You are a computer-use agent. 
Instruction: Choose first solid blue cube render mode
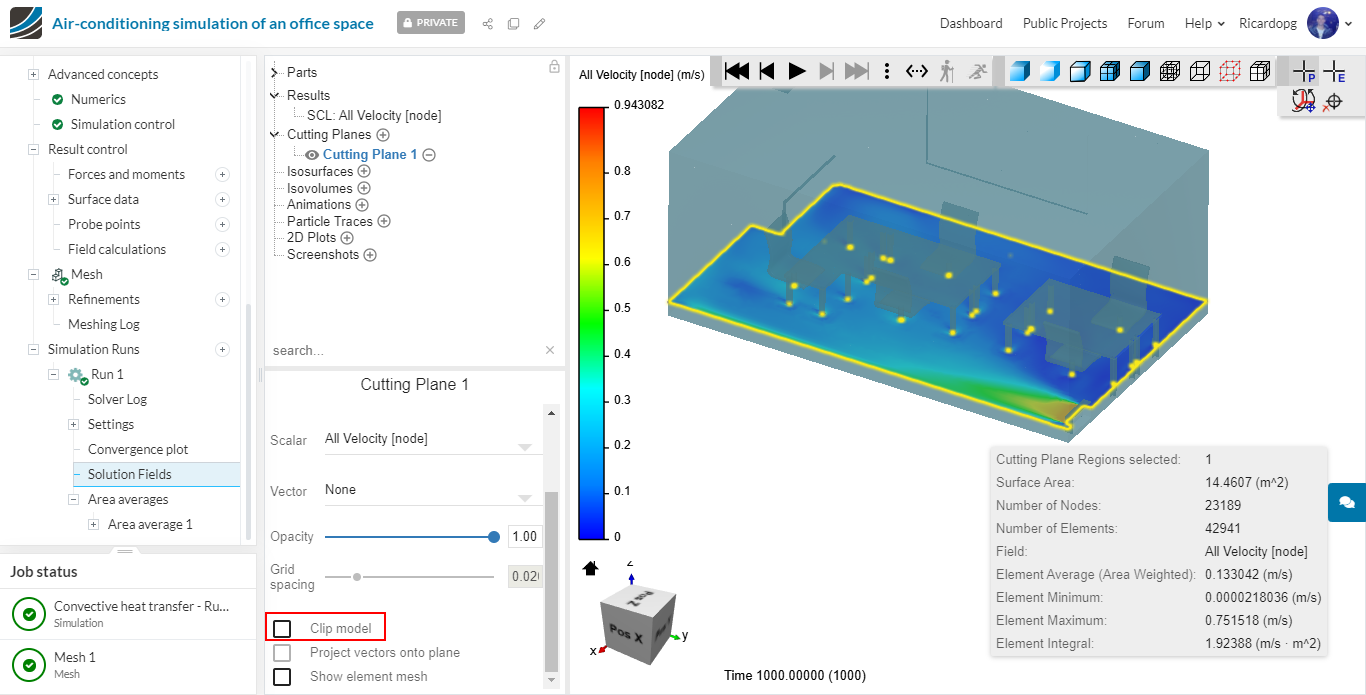tap(1019, 71)
